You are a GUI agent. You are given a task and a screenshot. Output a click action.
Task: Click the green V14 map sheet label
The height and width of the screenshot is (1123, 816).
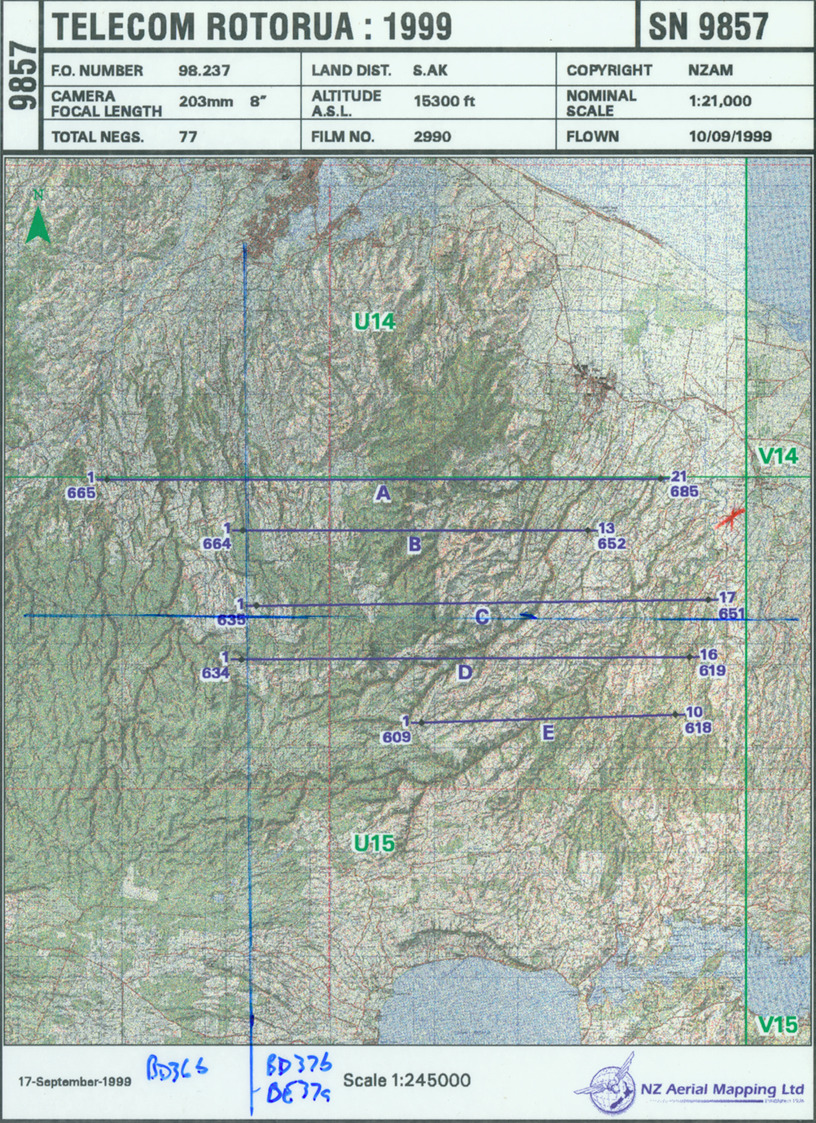coord(777,456)
